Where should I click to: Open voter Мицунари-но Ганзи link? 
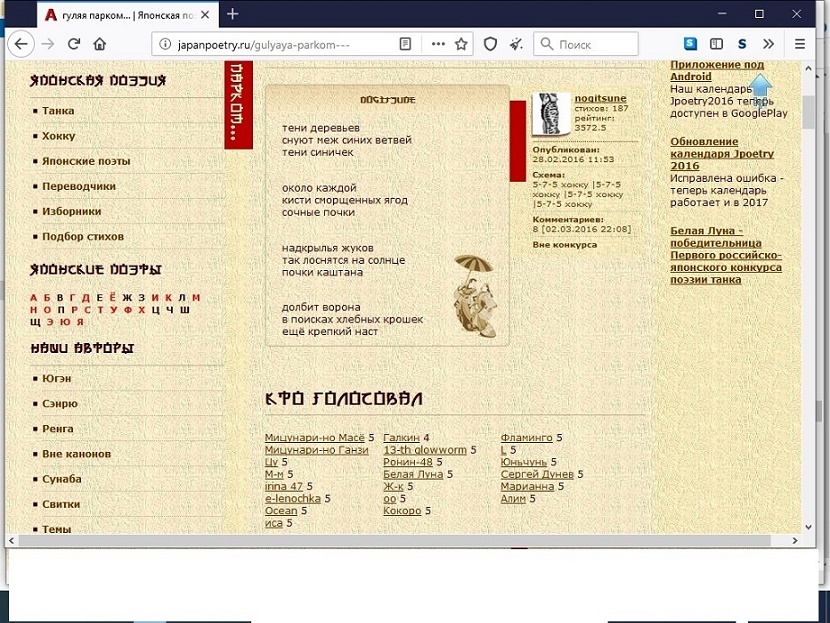[x=317, y=450]
